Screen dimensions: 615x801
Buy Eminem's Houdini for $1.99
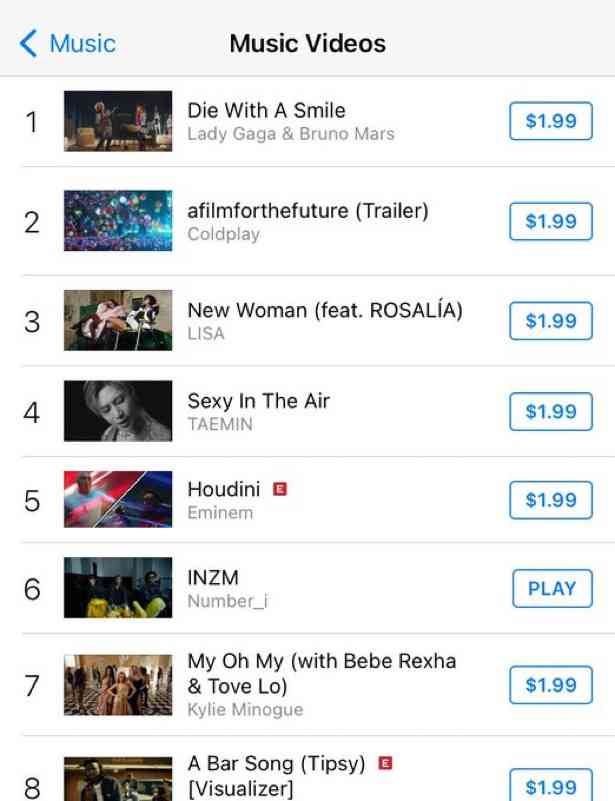(551, 499)
